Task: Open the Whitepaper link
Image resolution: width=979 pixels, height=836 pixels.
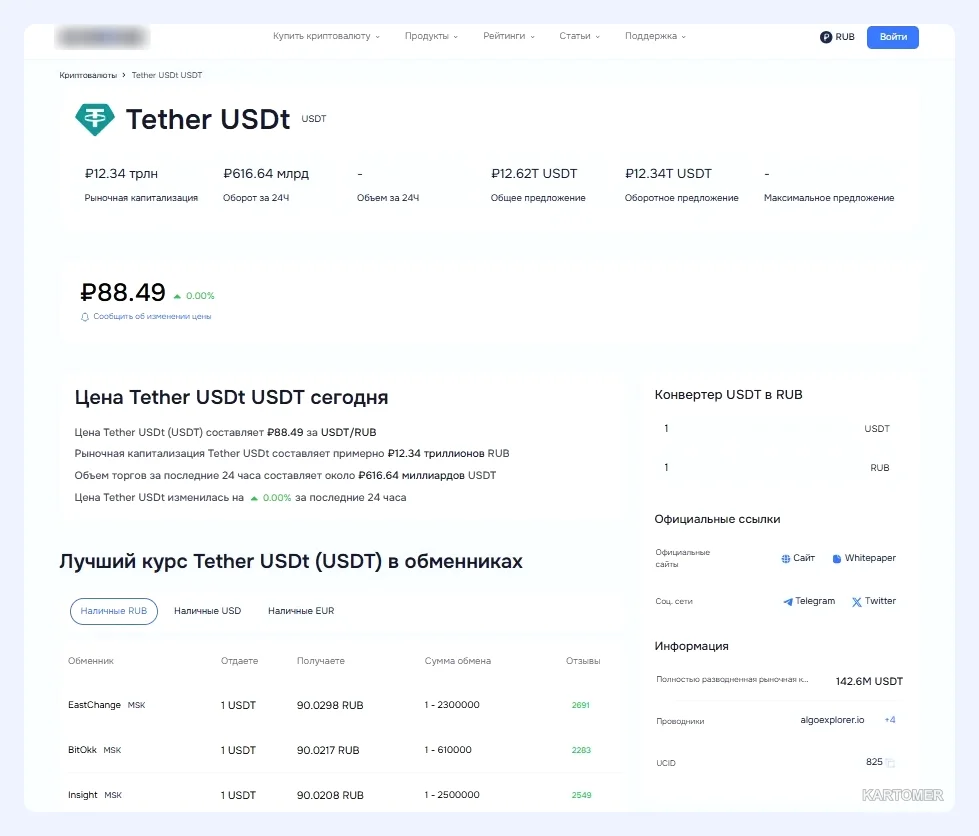Action: [864, 558]
